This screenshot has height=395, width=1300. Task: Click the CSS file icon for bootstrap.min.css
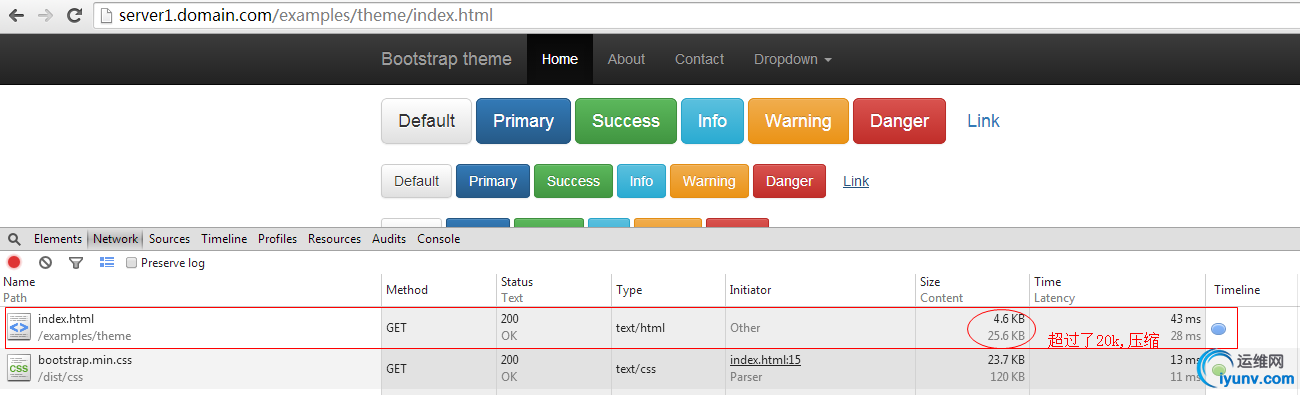[19, 368]
